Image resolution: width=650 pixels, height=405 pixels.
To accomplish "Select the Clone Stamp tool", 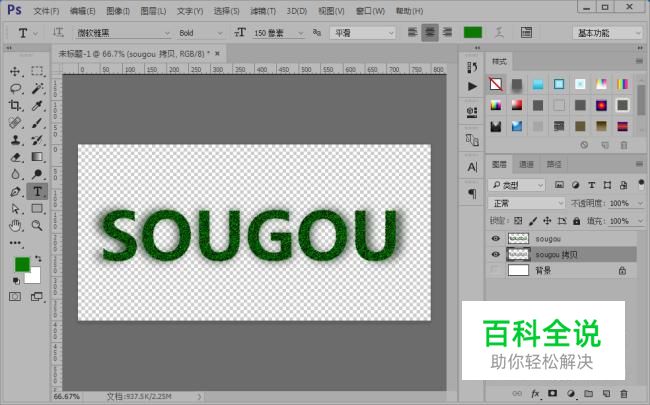I will (15, 140).
